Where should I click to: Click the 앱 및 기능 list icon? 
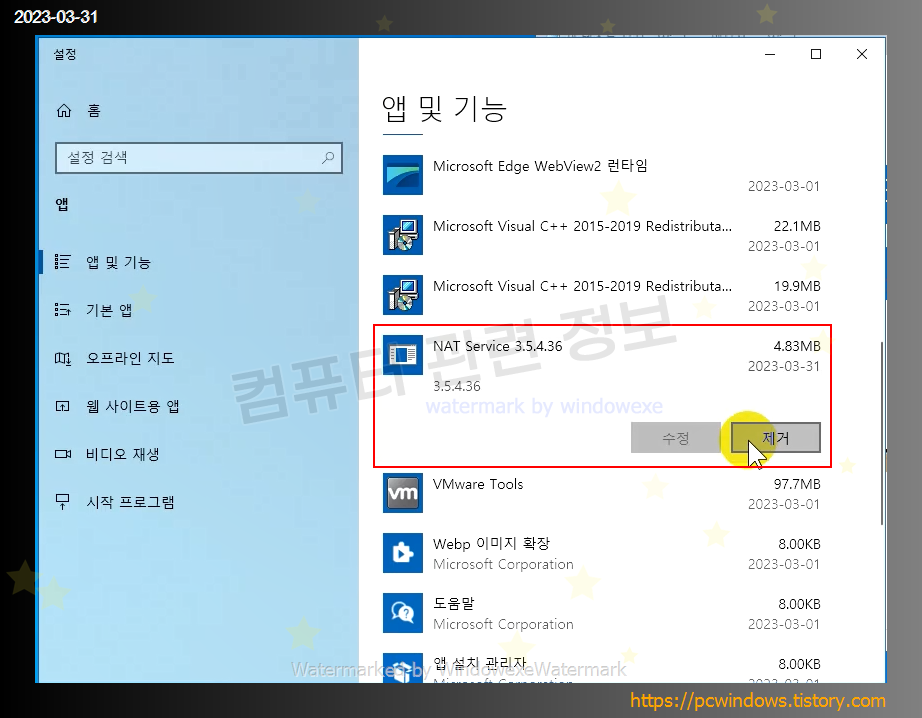[62, 262]
